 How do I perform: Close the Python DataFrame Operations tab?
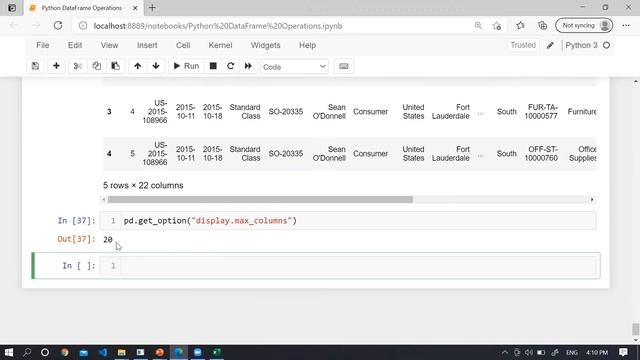point(135,8)
